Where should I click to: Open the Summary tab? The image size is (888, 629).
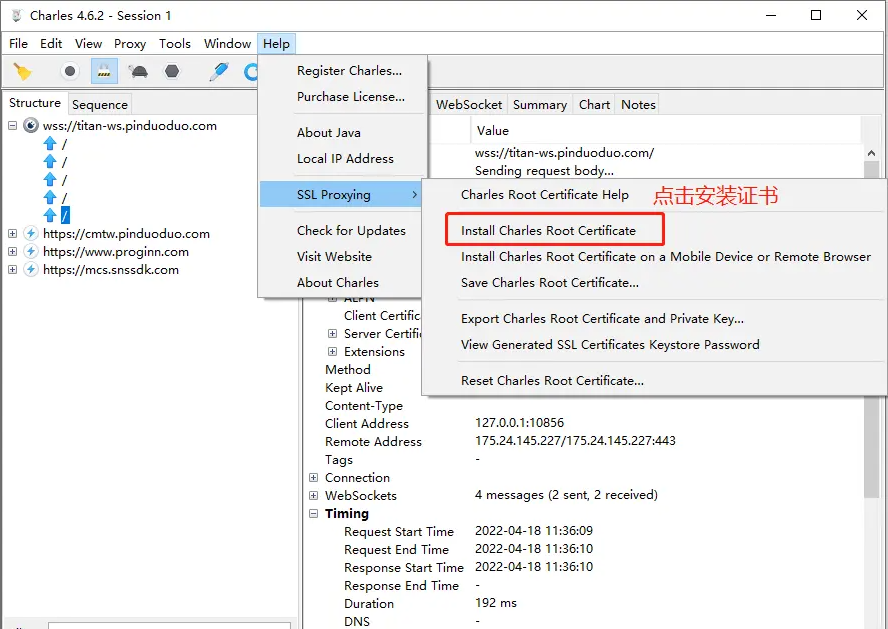click(x=540, y=105)
